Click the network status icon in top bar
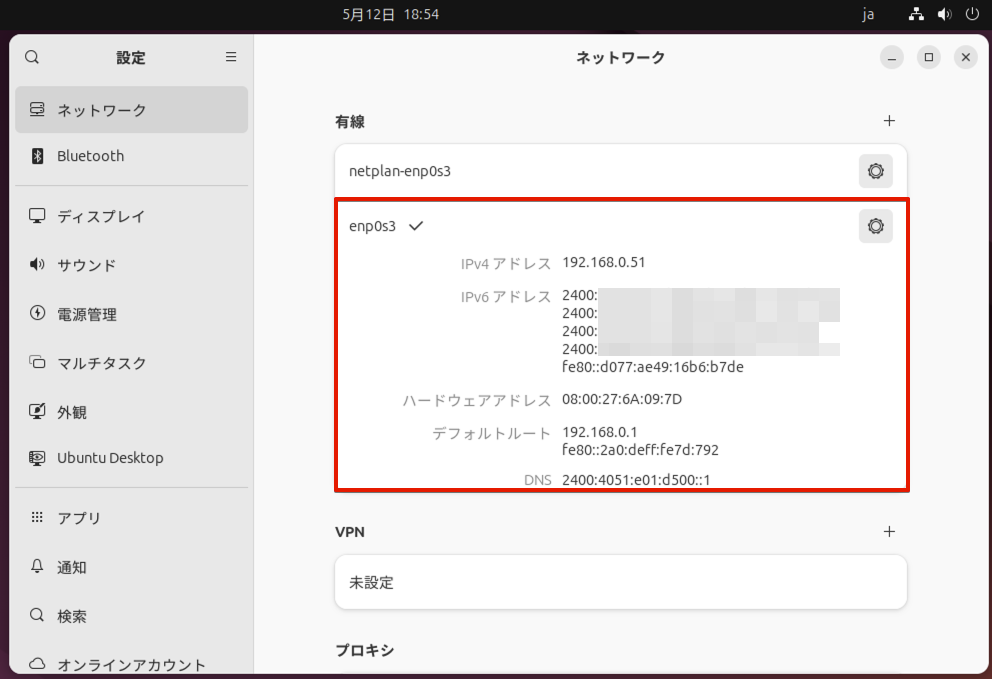The image size is (992, 679). (x=915, y=14)
